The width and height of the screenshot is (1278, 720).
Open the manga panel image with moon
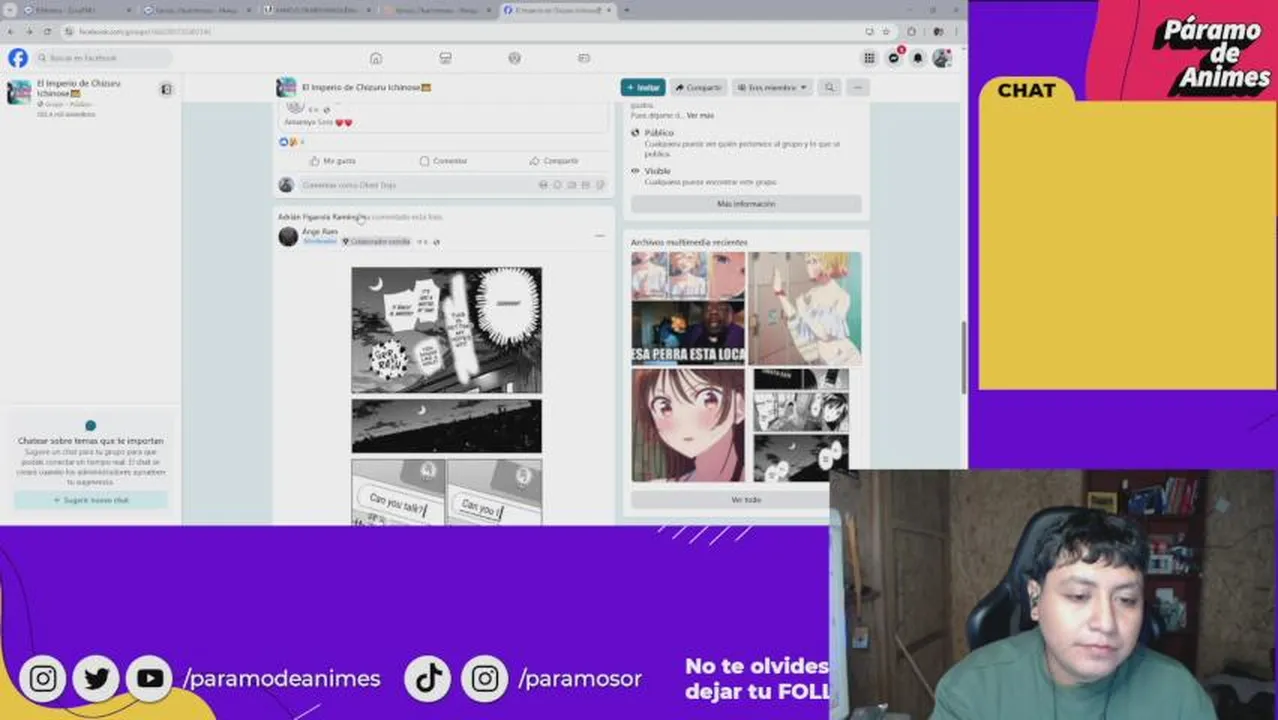click(x=446, y=330)
